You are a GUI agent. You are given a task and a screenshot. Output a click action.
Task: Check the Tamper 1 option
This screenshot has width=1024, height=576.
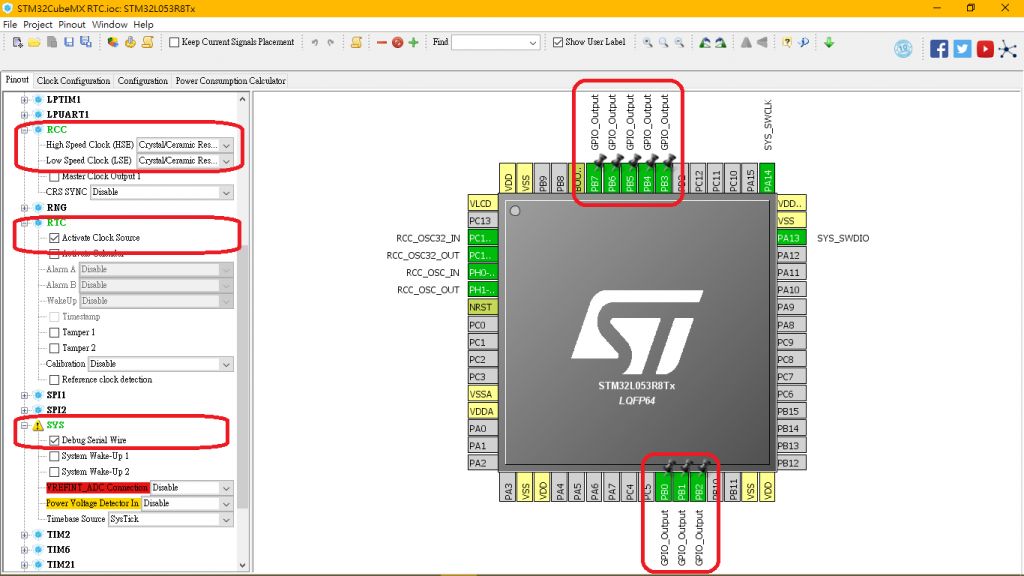tap(54, 332)
